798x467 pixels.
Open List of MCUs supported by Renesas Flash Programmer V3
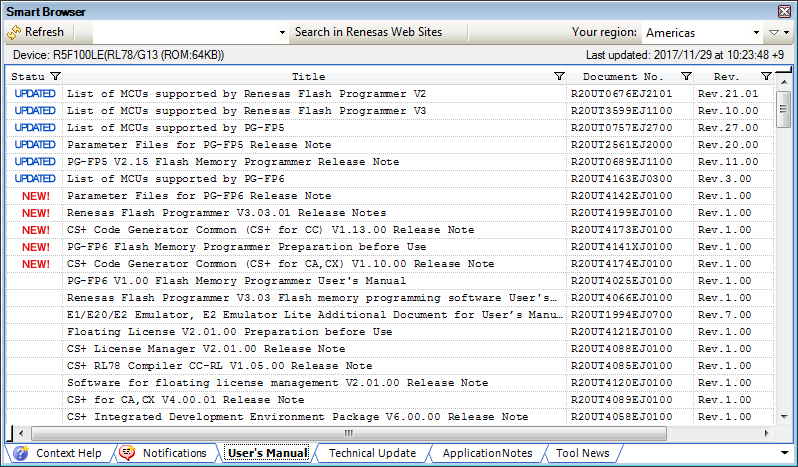click(246, 110)
